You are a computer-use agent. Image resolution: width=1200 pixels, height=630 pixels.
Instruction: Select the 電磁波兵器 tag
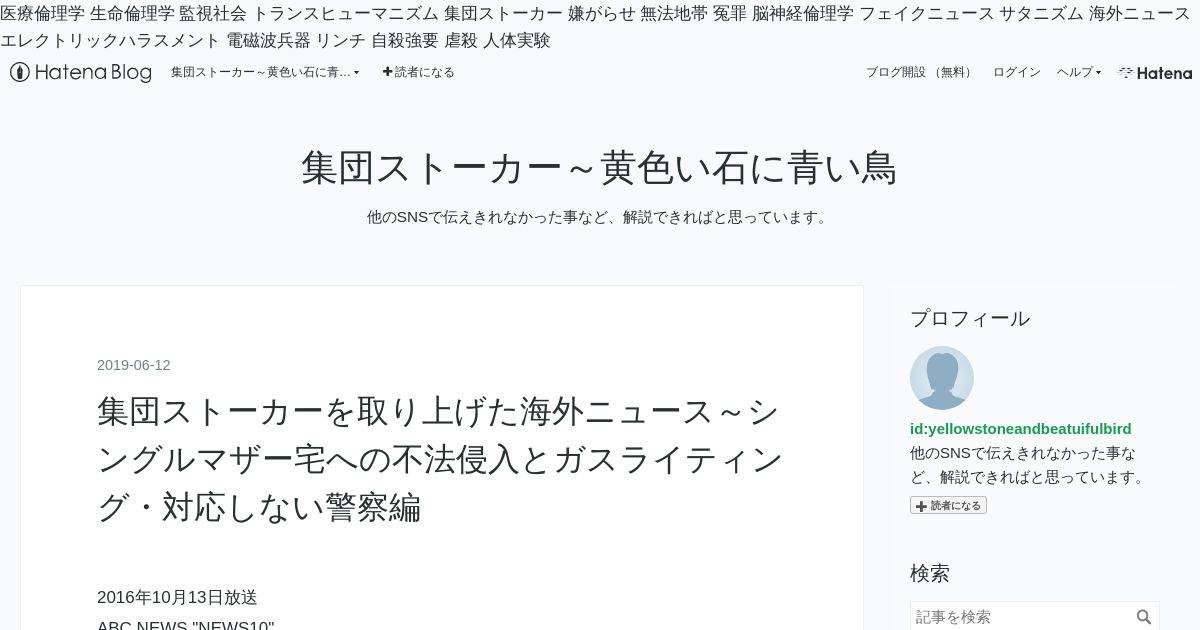point(269,40)
